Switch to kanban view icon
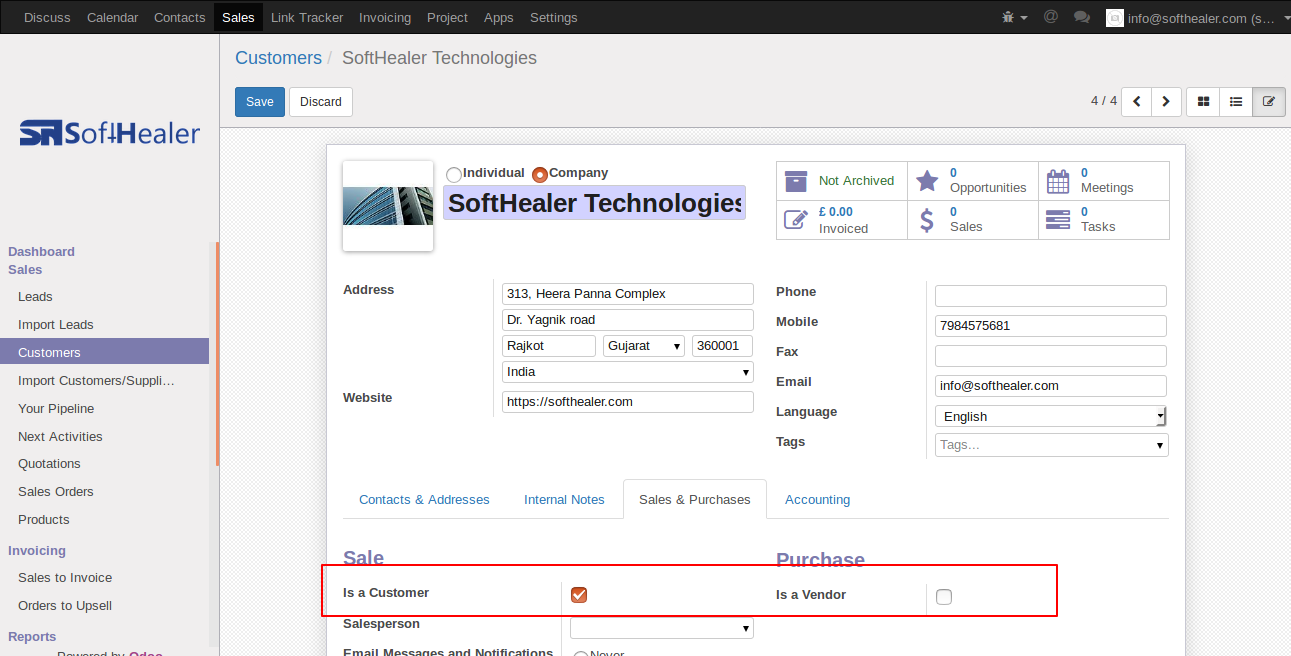Image resolution: width=1291 pixels, height=656 pixels. 1203,102
